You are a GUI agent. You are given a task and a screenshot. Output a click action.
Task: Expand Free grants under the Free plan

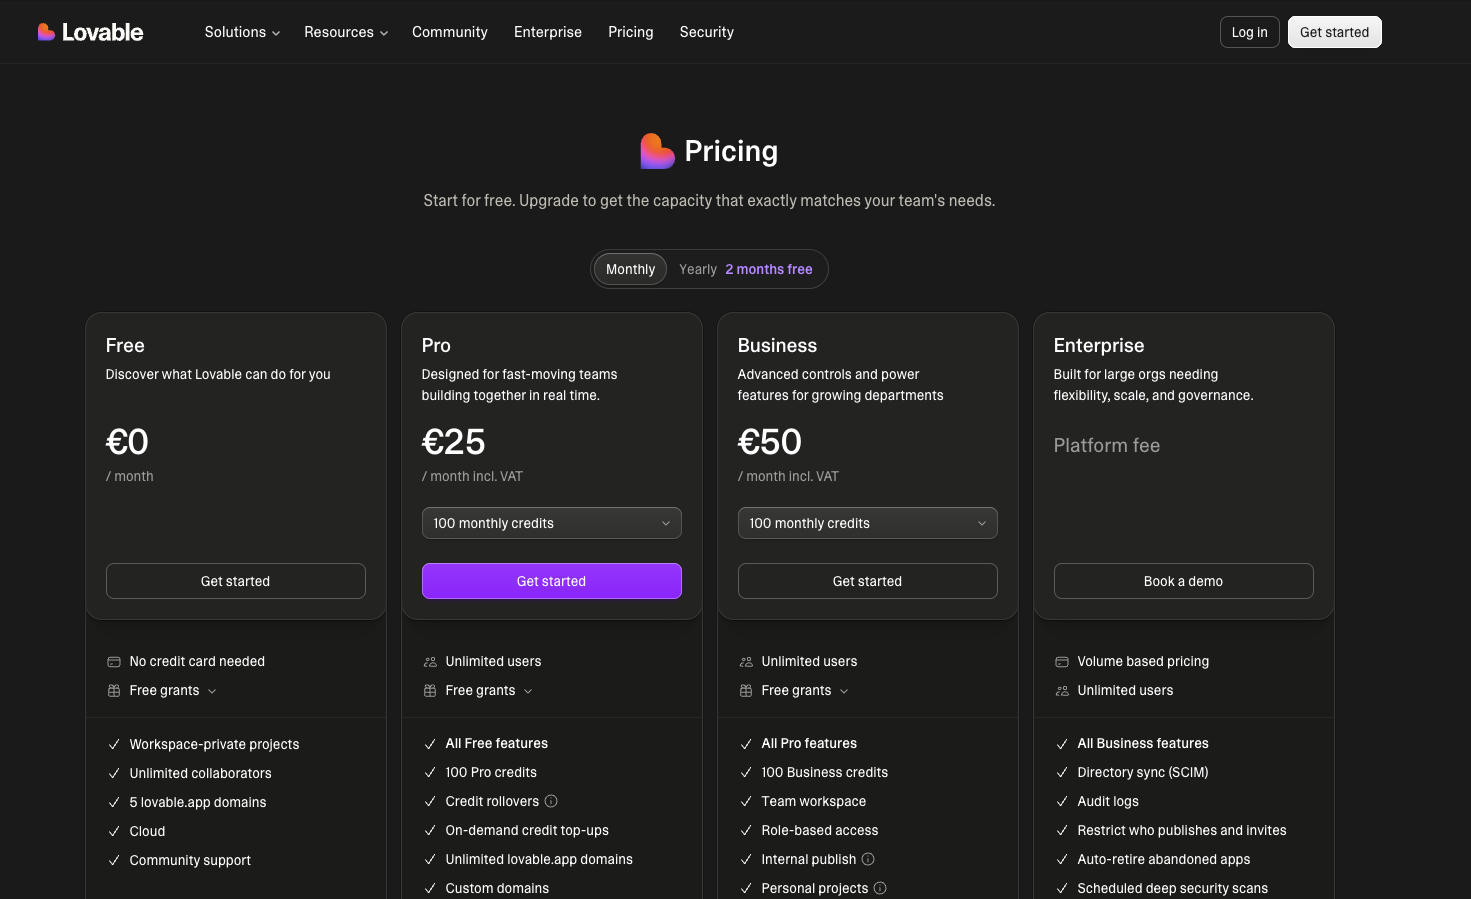pyautogui.click(x=173, y=691)
